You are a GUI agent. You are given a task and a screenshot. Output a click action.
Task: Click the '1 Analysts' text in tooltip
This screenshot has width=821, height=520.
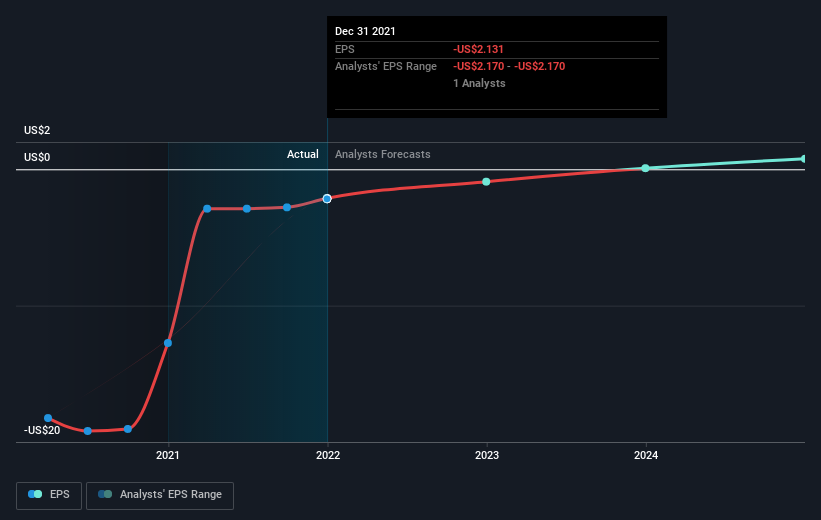pos(479,83)
